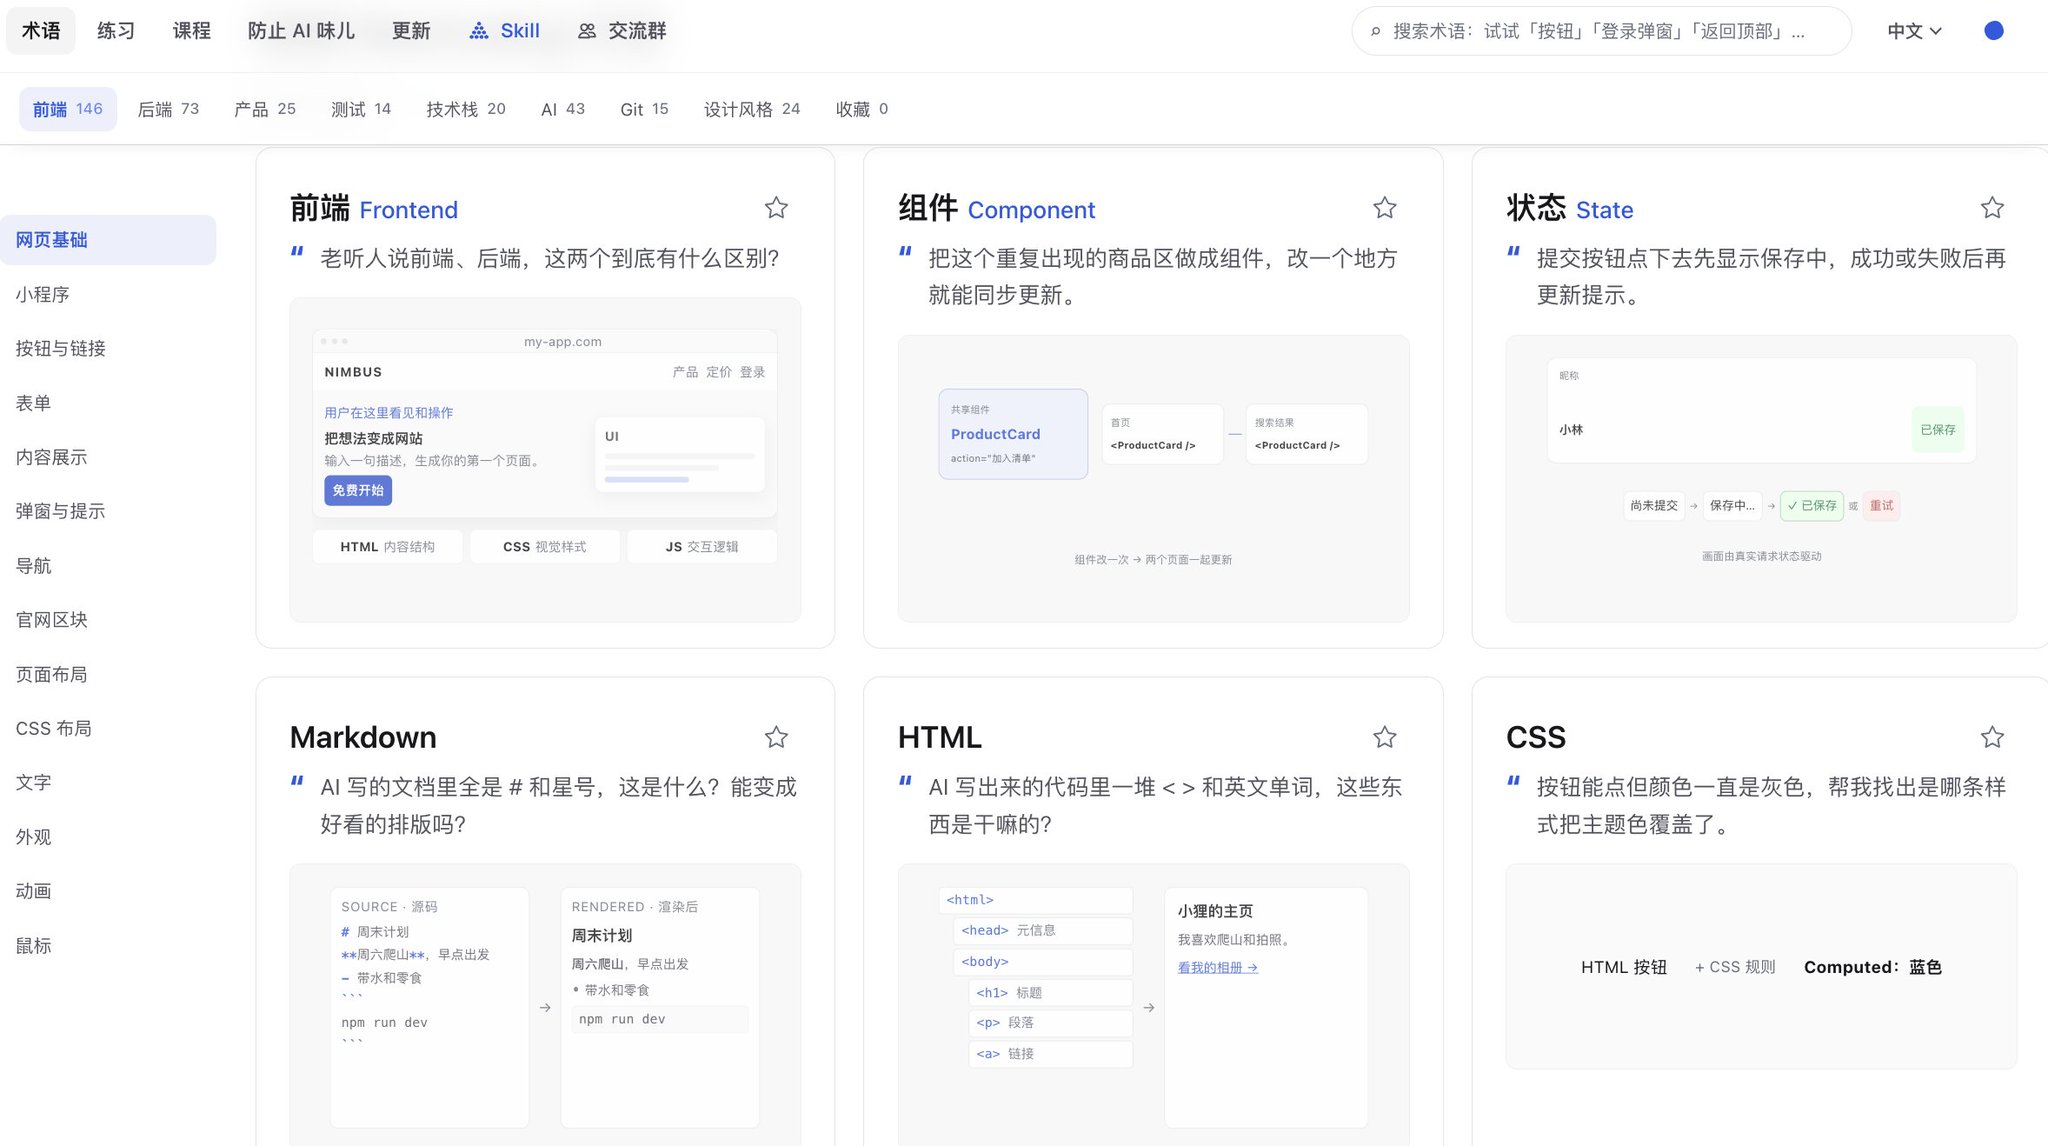Open the Skill nav item
This screenshot has width=2048, height=1146.
coord(505,31)
